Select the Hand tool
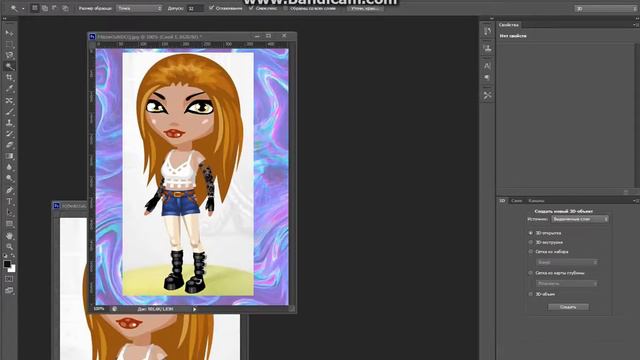 (x=9, y=236)
